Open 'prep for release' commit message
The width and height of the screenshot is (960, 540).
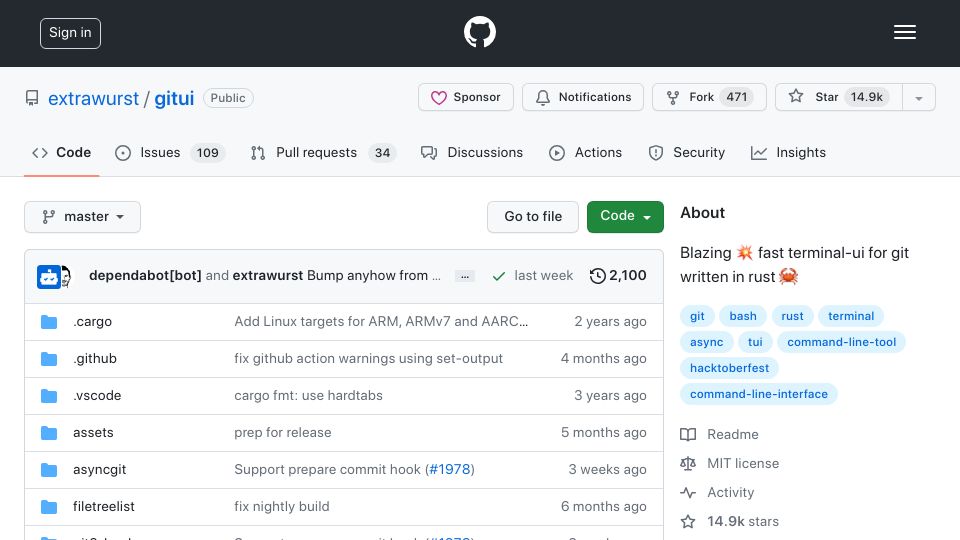coord(283,433)
